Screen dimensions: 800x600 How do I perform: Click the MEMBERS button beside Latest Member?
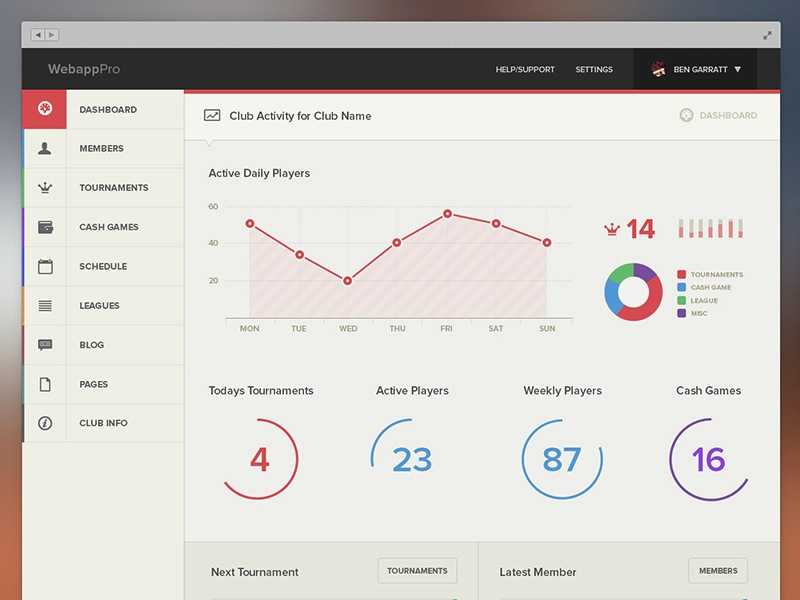pos(717,570)
